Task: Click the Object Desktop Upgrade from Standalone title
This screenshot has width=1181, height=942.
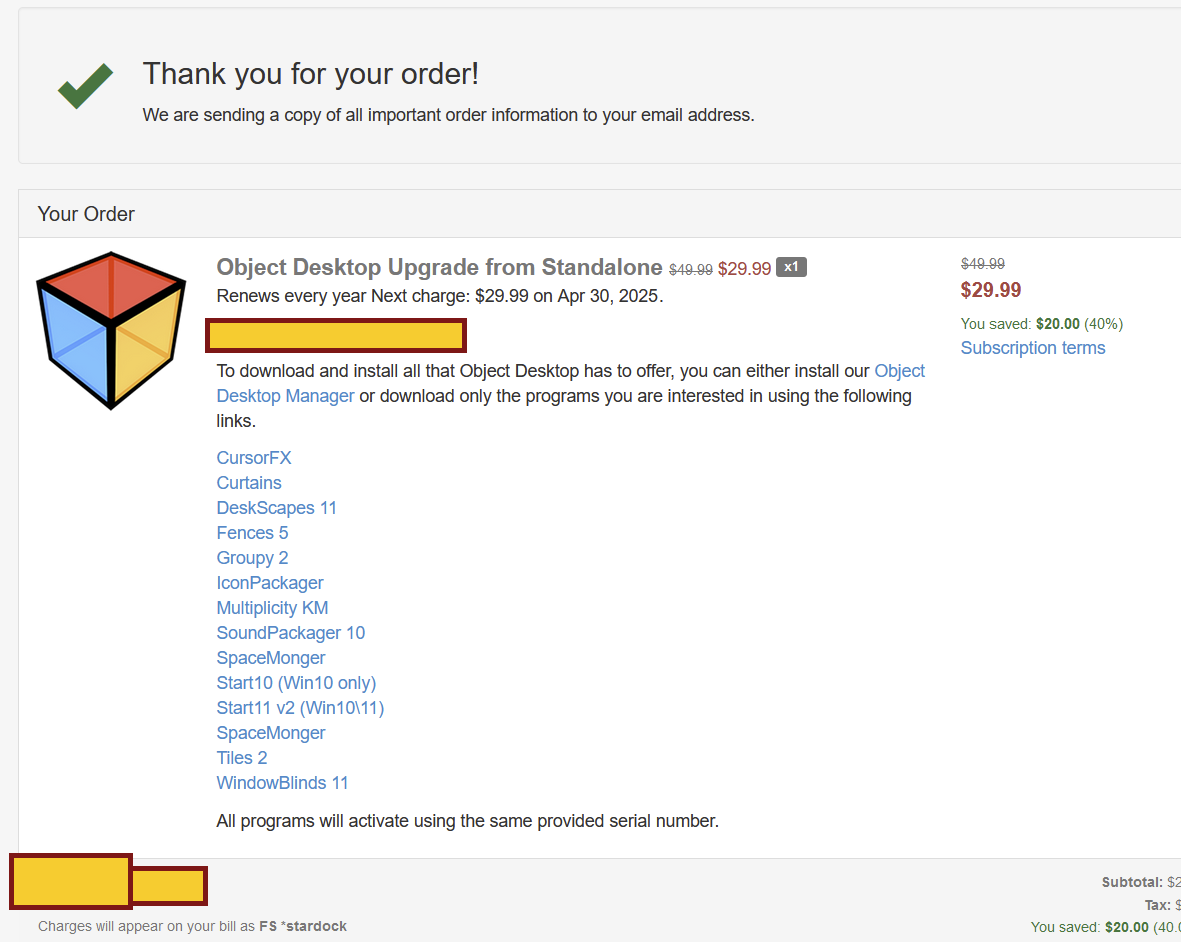Action: (439, 267)
